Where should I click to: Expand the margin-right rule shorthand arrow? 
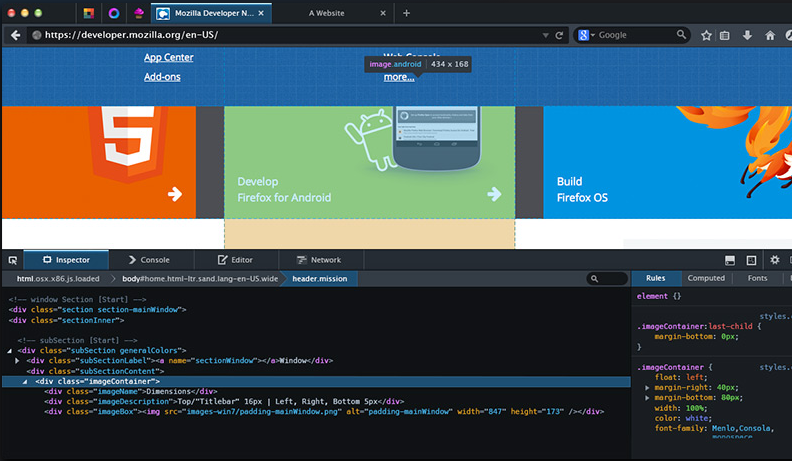[647, 388]
